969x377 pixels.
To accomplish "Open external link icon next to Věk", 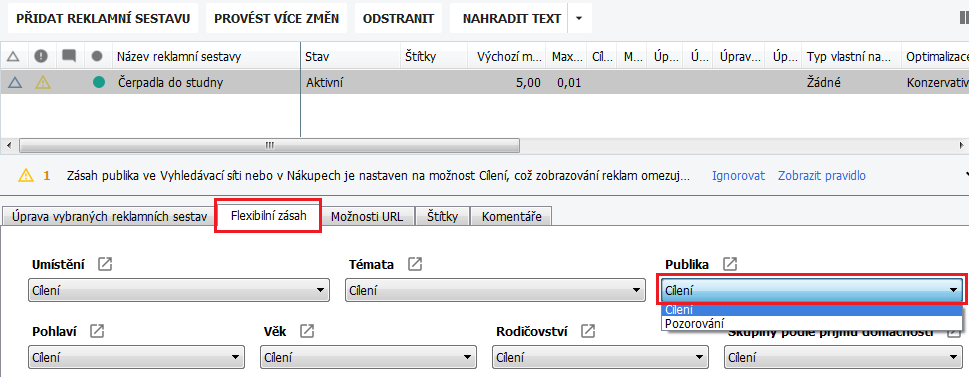I will [x=307, y=331].
